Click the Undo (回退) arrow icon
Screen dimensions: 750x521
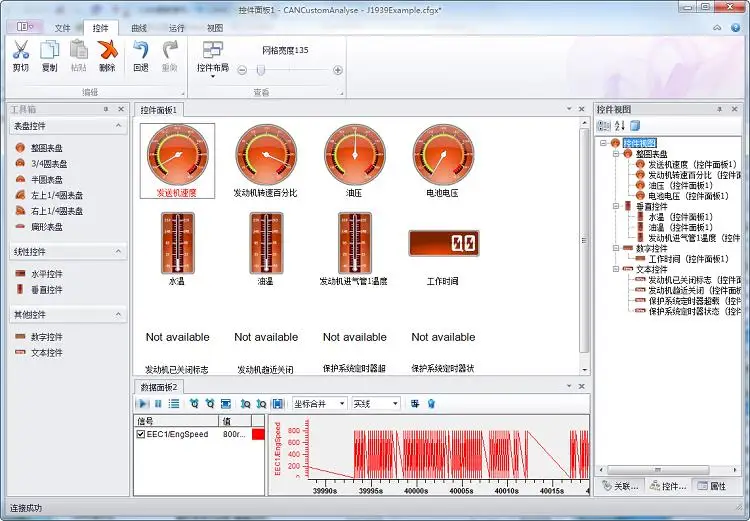141,50
